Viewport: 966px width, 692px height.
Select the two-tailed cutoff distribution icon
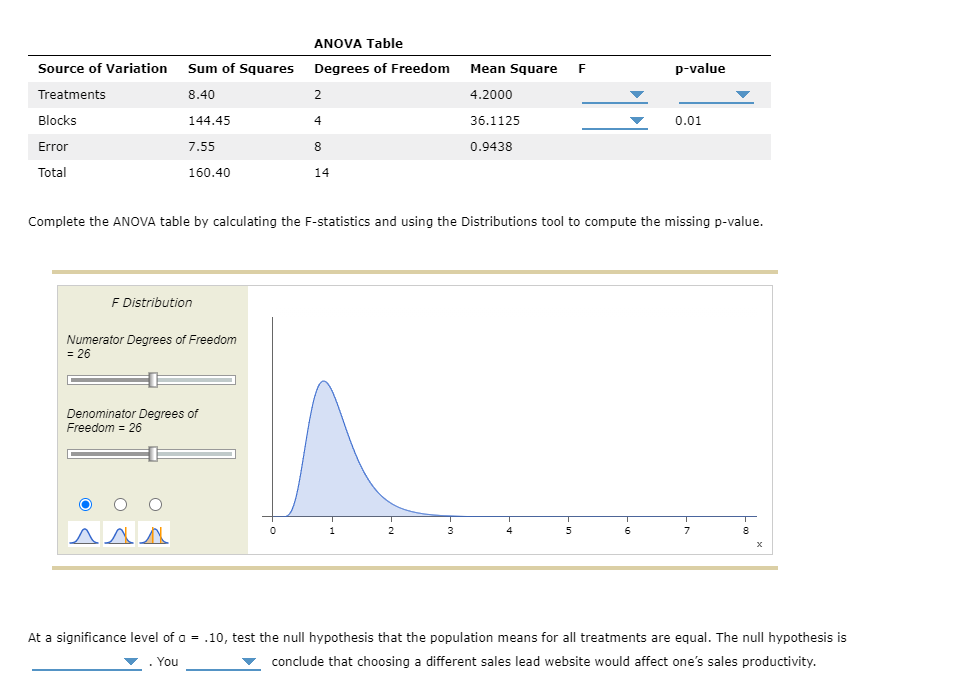click(155, 533)
